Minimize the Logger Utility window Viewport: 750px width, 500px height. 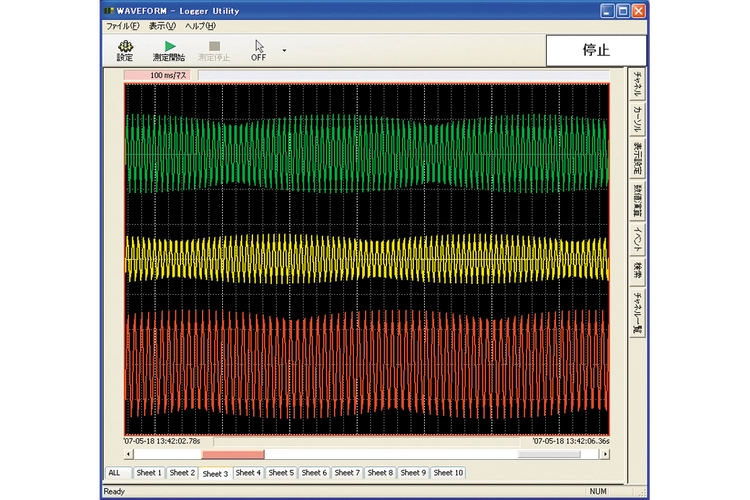[607, 11]
